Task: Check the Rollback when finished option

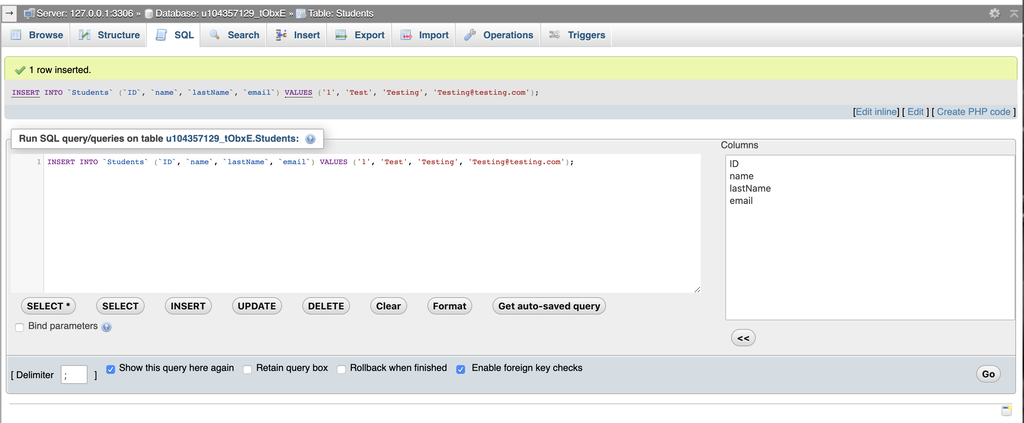Action: (x=341, y=369)
